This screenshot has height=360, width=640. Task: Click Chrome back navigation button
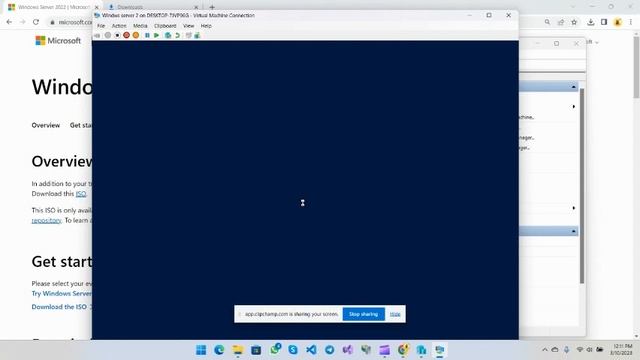pyautogui.click(x=9, y=22)
